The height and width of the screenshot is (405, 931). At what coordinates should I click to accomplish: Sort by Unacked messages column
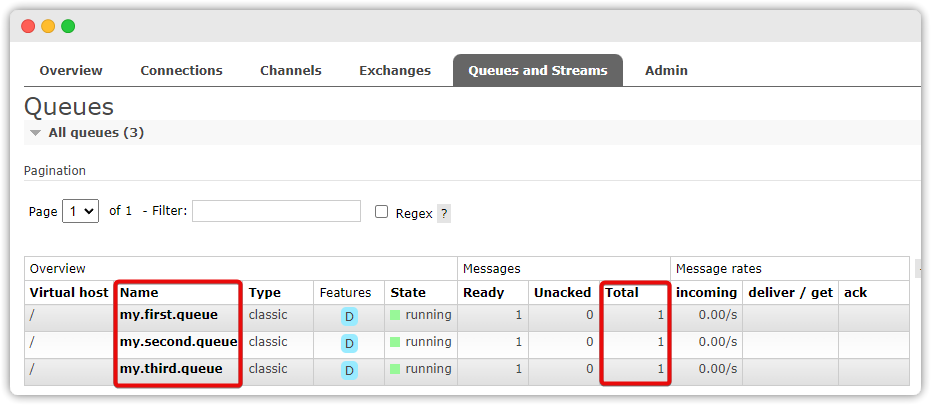pos(562,293)
